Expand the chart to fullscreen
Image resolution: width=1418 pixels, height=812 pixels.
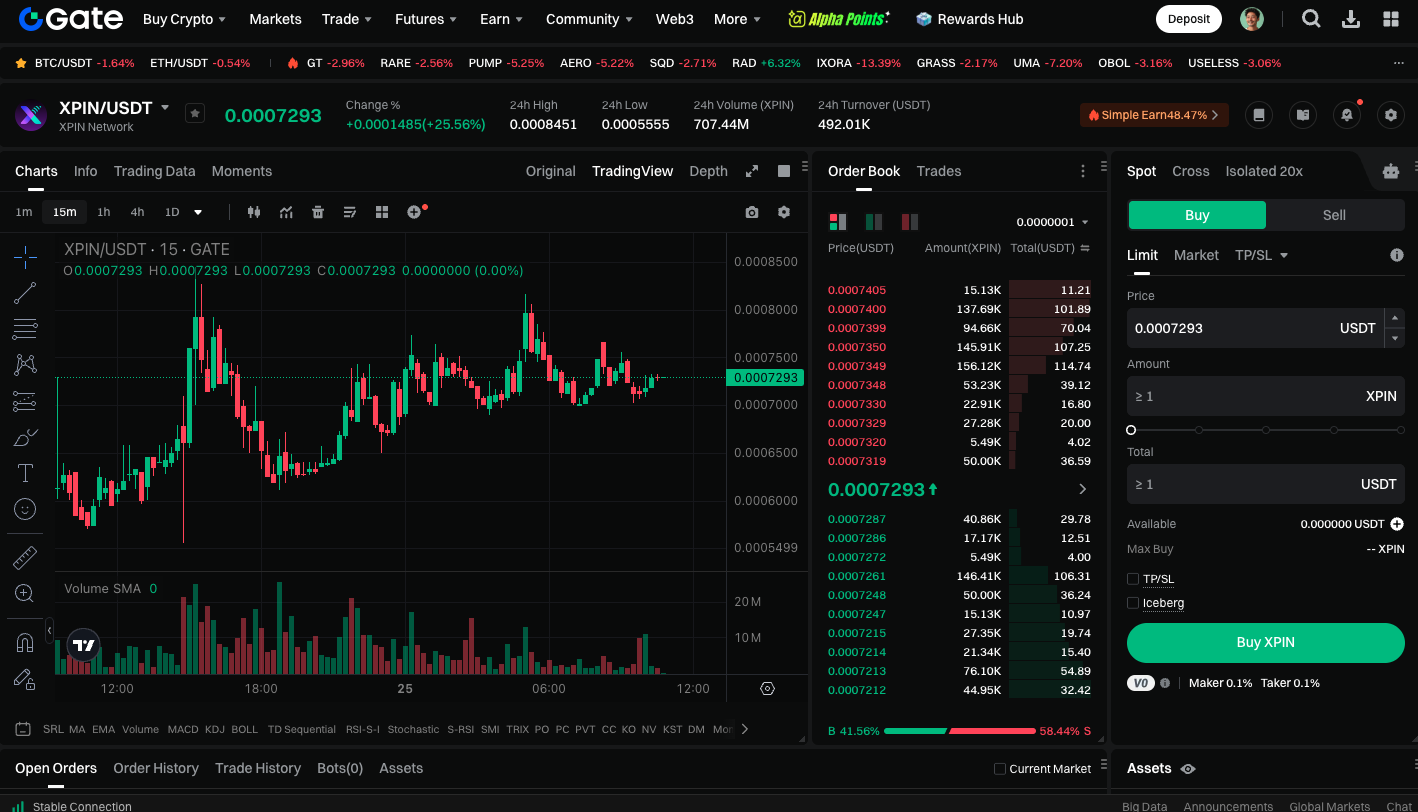point(752,171)
